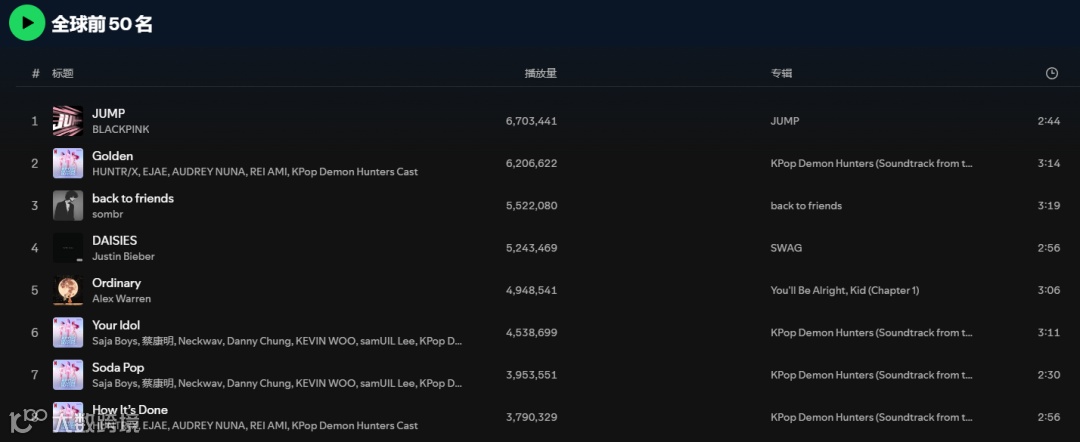
Task: Open KPop Demon Hunters album for How It's Done
Action: [872, 417]
